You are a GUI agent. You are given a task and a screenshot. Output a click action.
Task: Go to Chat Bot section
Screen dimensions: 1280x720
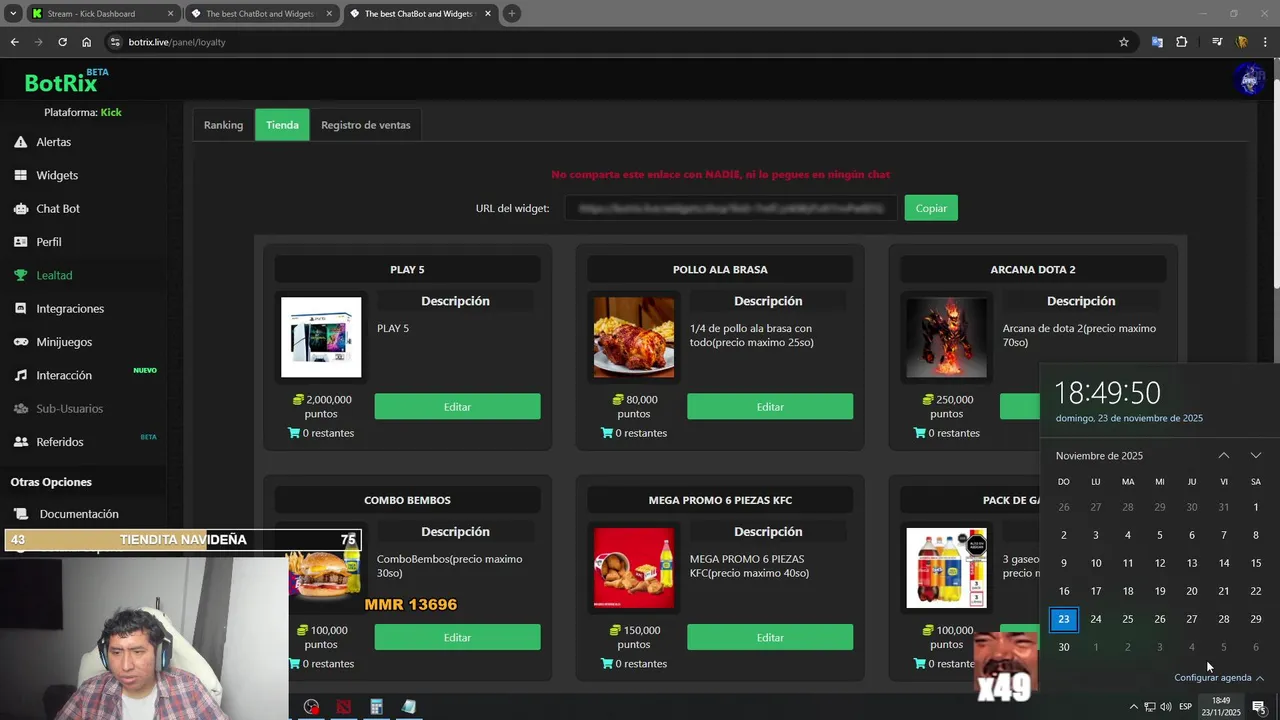[x=58, y=209]
